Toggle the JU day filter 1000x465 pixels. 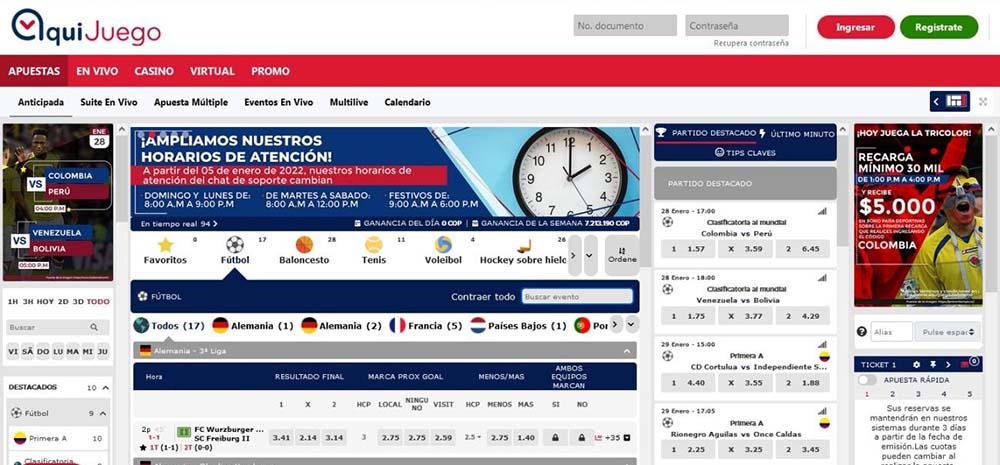click(103, 351)
